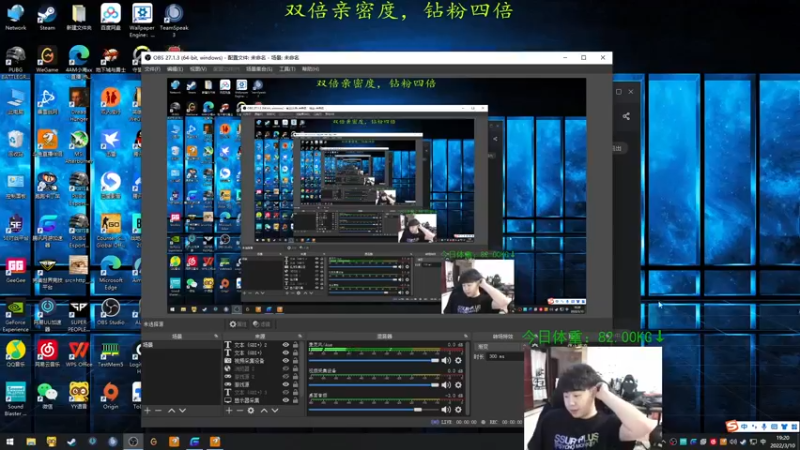Move selected scene down
This screenshot has height=450, width=800.
pyautogui.click(x=183, y=410)
